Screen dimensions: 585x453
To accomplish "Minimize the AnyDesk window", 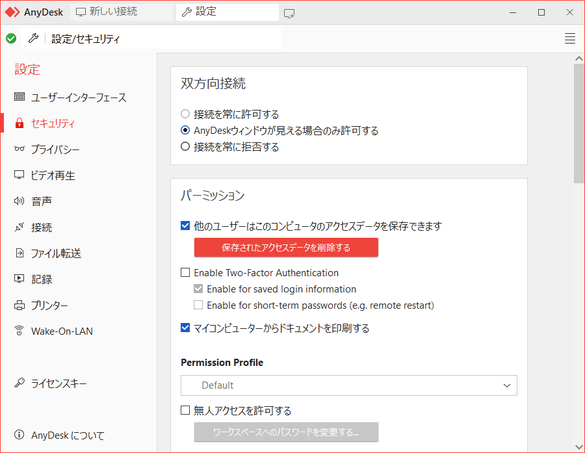I will 513,12.
